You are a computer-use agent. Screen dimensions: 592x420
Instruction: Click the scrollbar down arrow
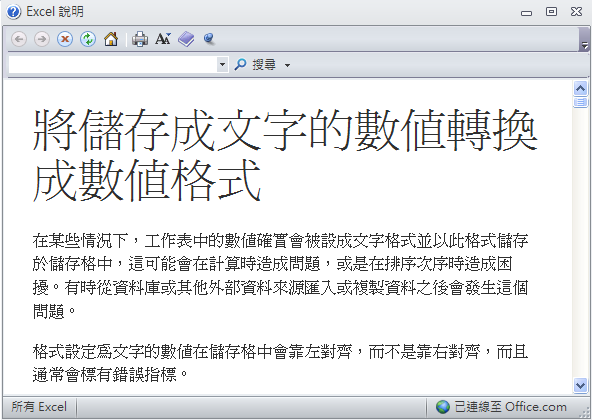pyautogui.click(x=580, y=386)
